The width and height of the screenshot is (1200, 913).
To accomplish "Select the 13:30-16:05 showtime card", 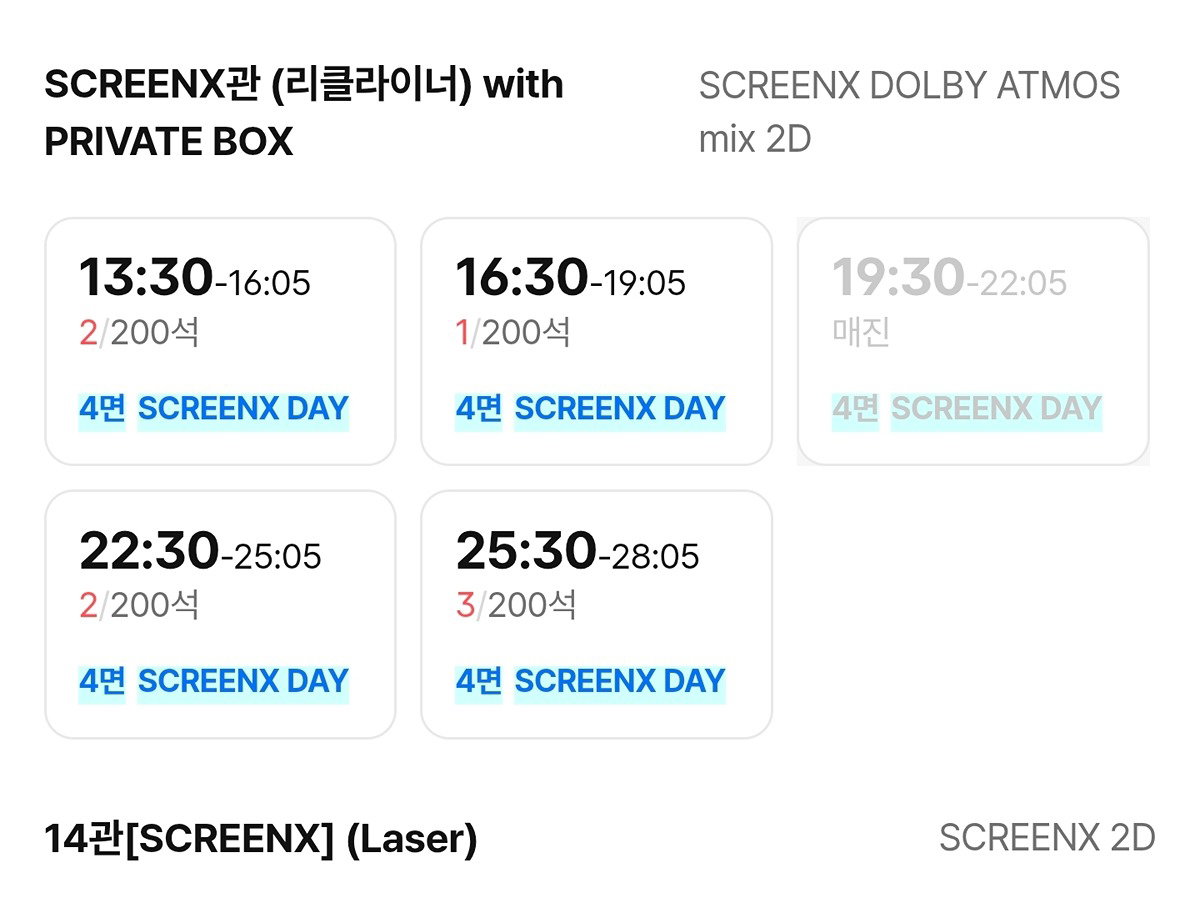I will click(x=220, y=341).
